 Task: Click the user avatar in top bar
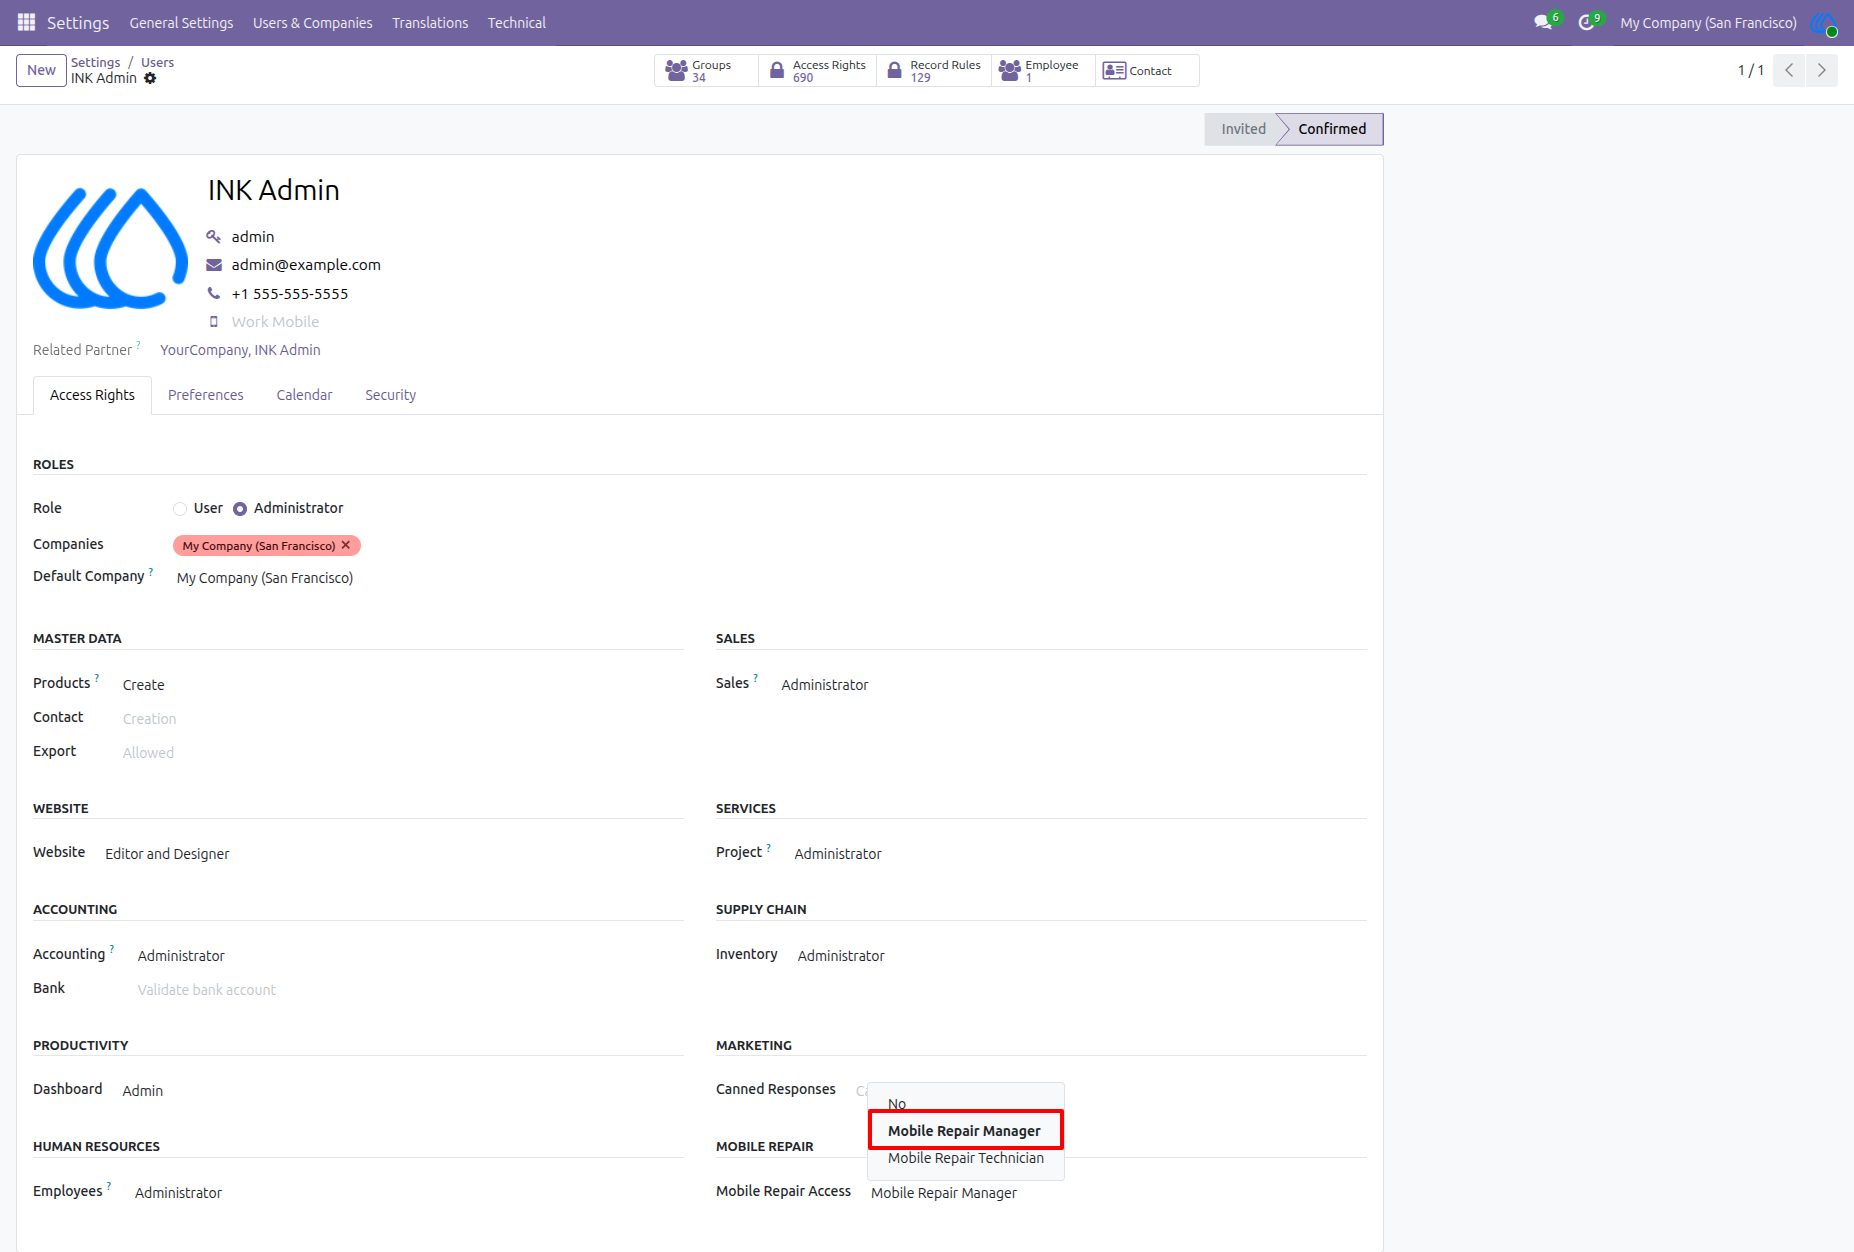(x=1824, y=22)
